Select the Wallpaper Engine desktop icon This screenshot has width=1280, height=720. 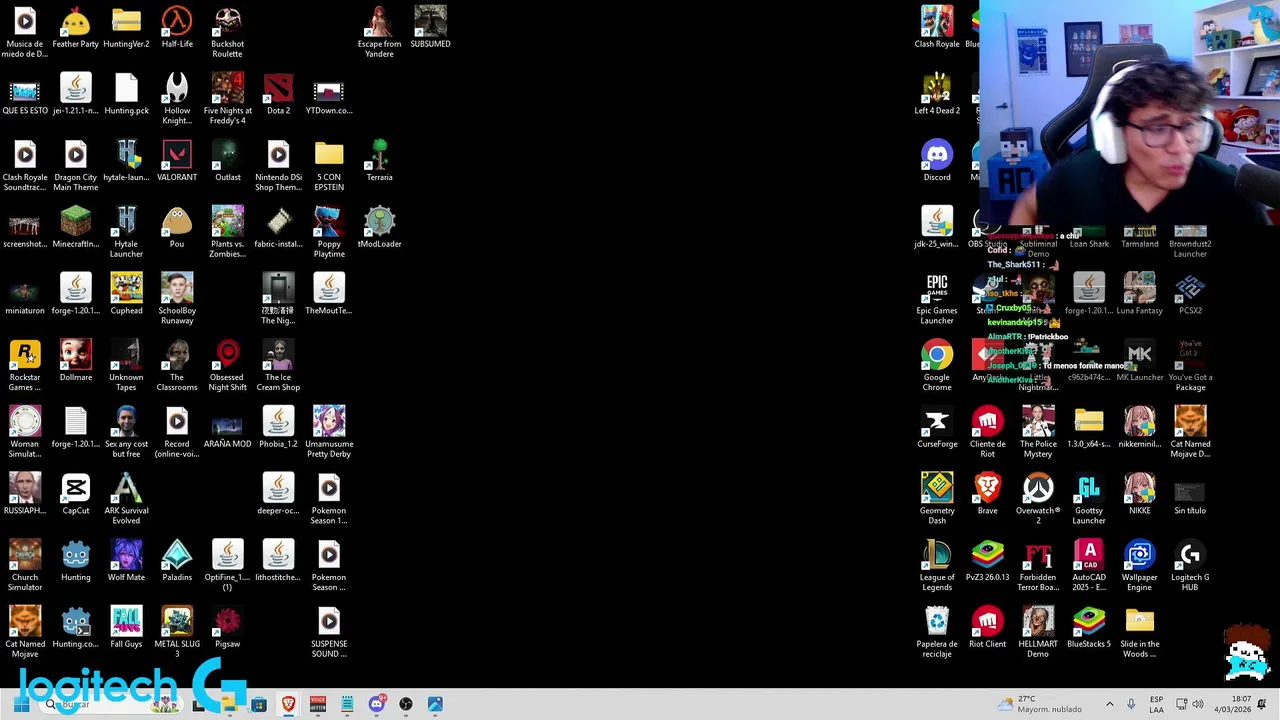pos(1139,566)
